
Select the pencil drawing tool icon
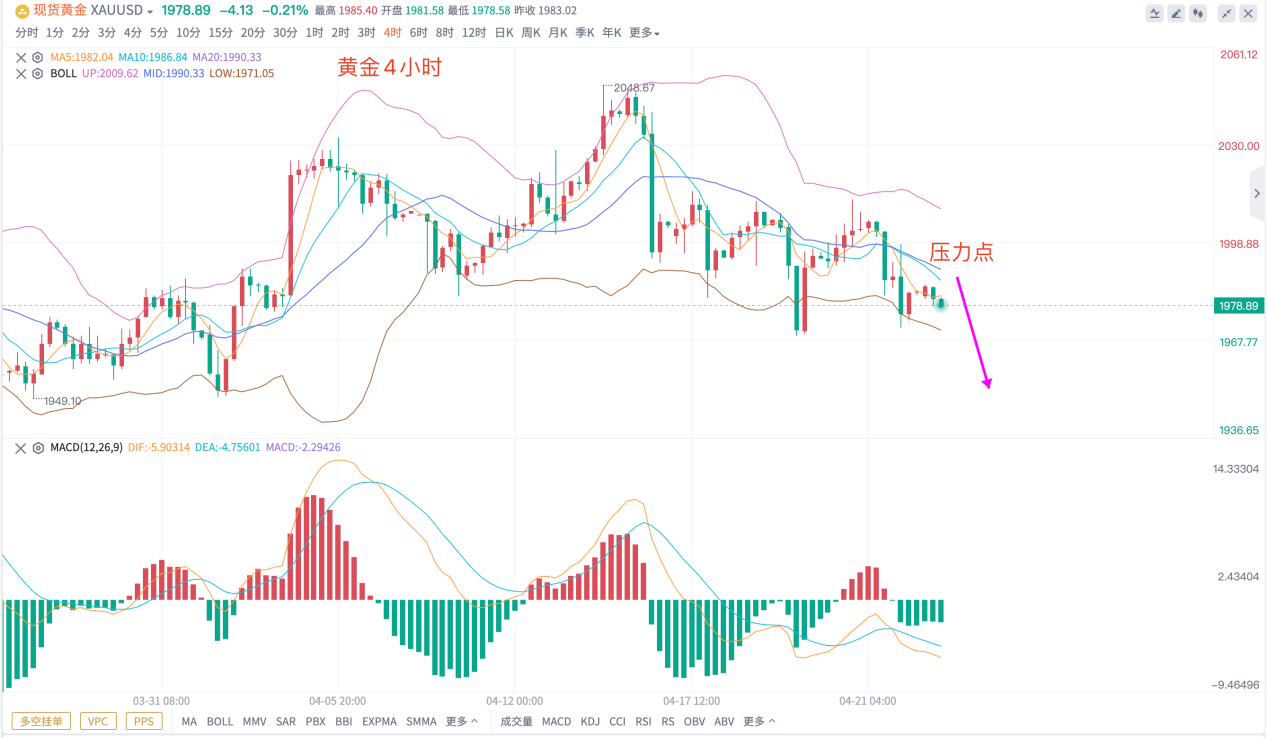click(1177, 14)
